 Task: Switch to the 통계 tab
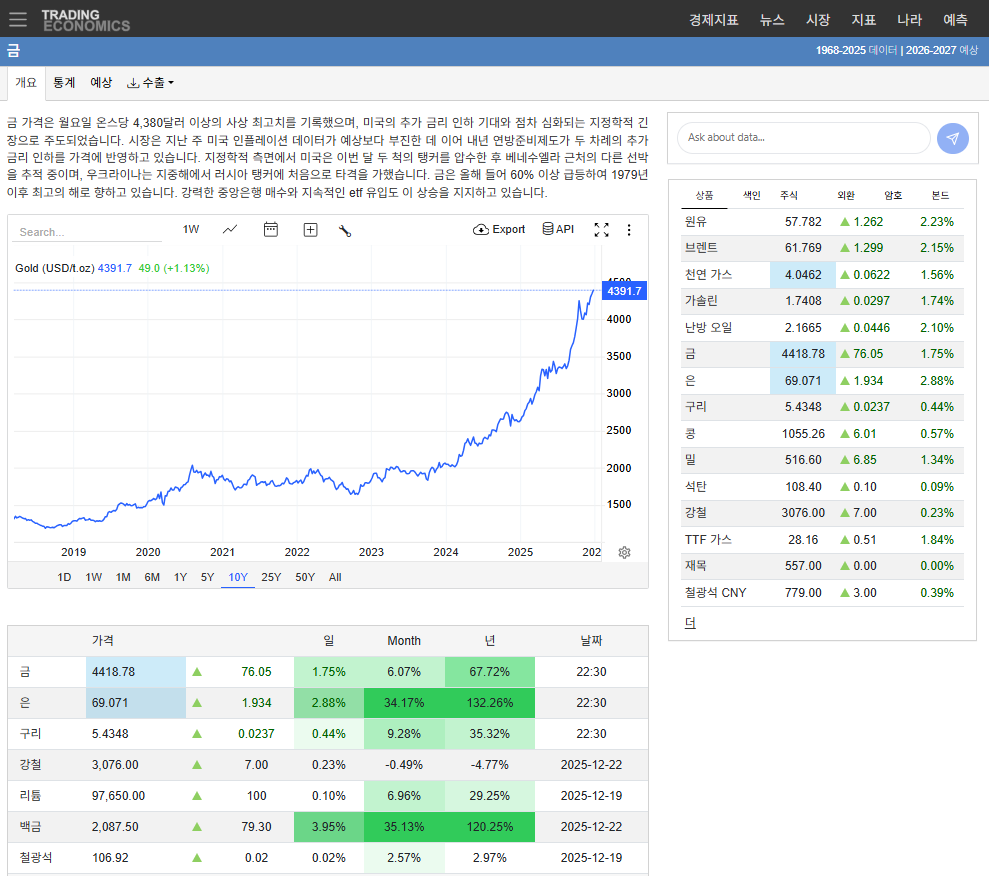point(64,82)
